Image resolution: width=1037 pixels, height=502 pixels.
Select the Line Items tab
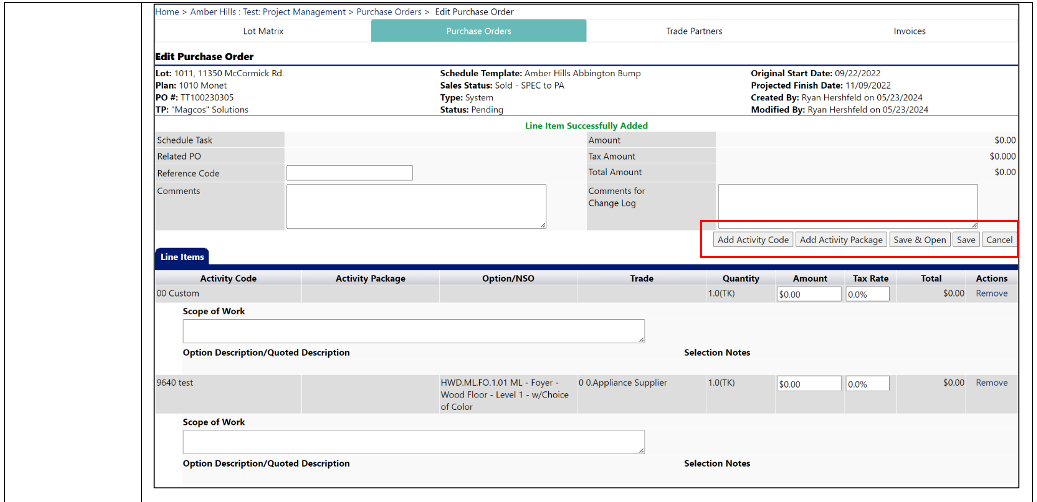182,257
